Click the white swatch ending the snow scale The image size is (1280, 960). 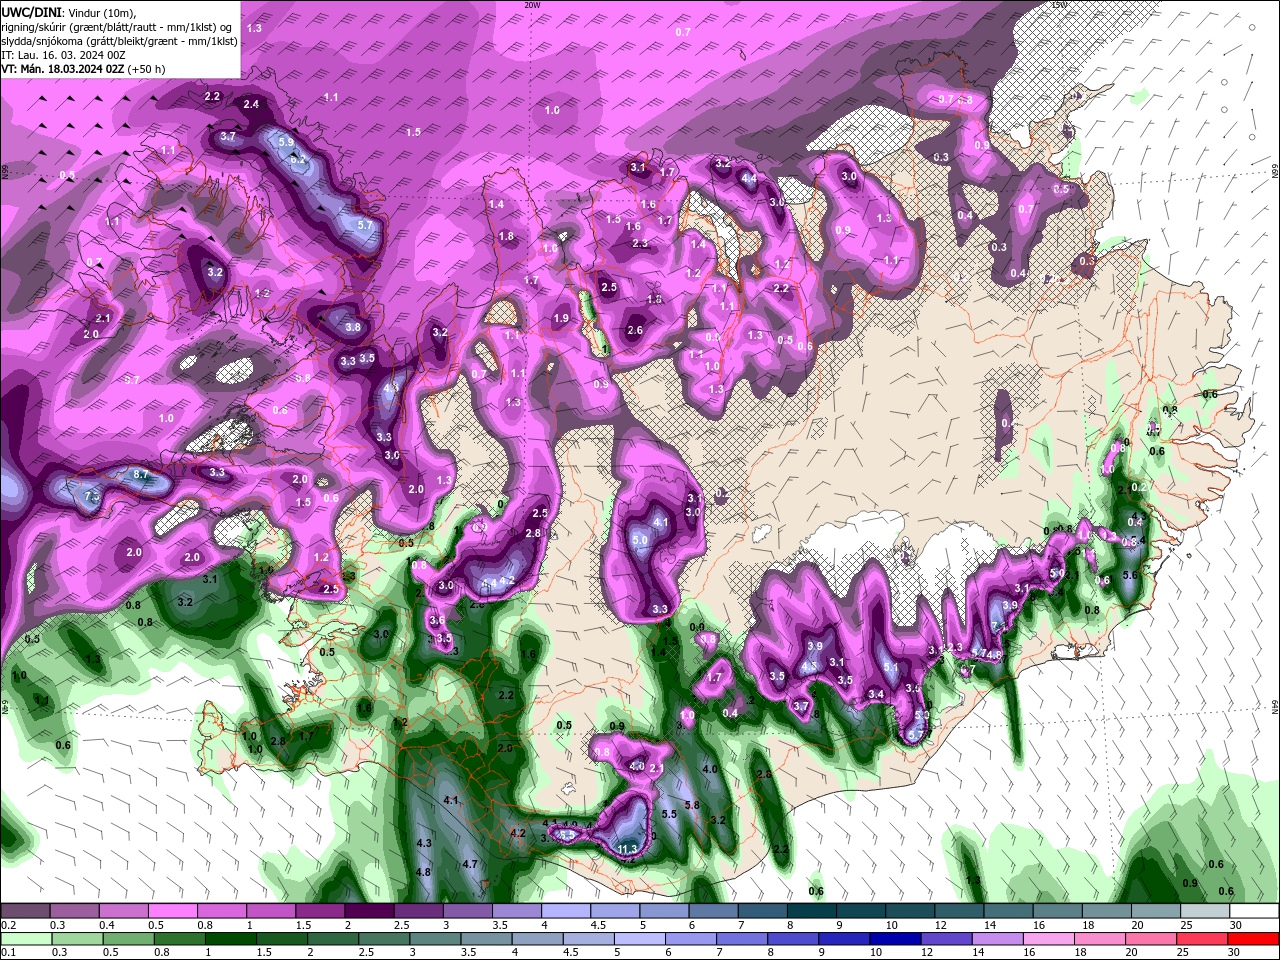1253,911
